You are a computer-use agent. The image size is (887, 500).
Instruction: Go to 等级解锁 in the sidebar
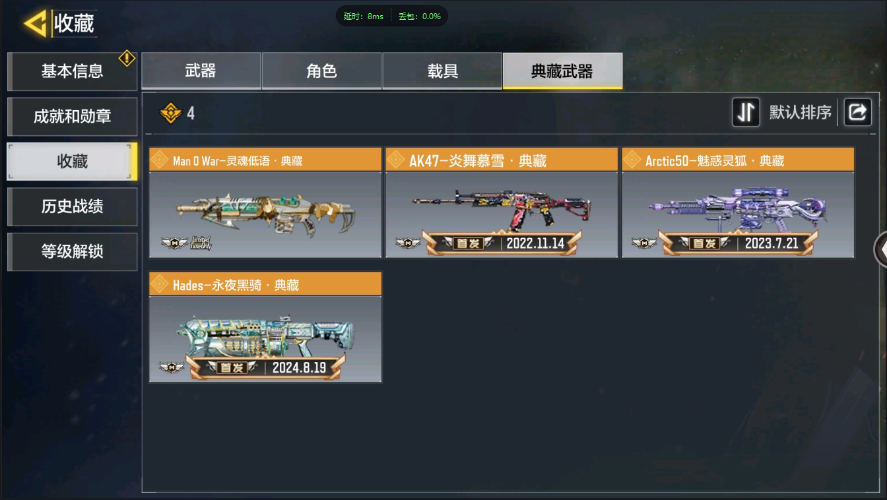tap(72, 251)
